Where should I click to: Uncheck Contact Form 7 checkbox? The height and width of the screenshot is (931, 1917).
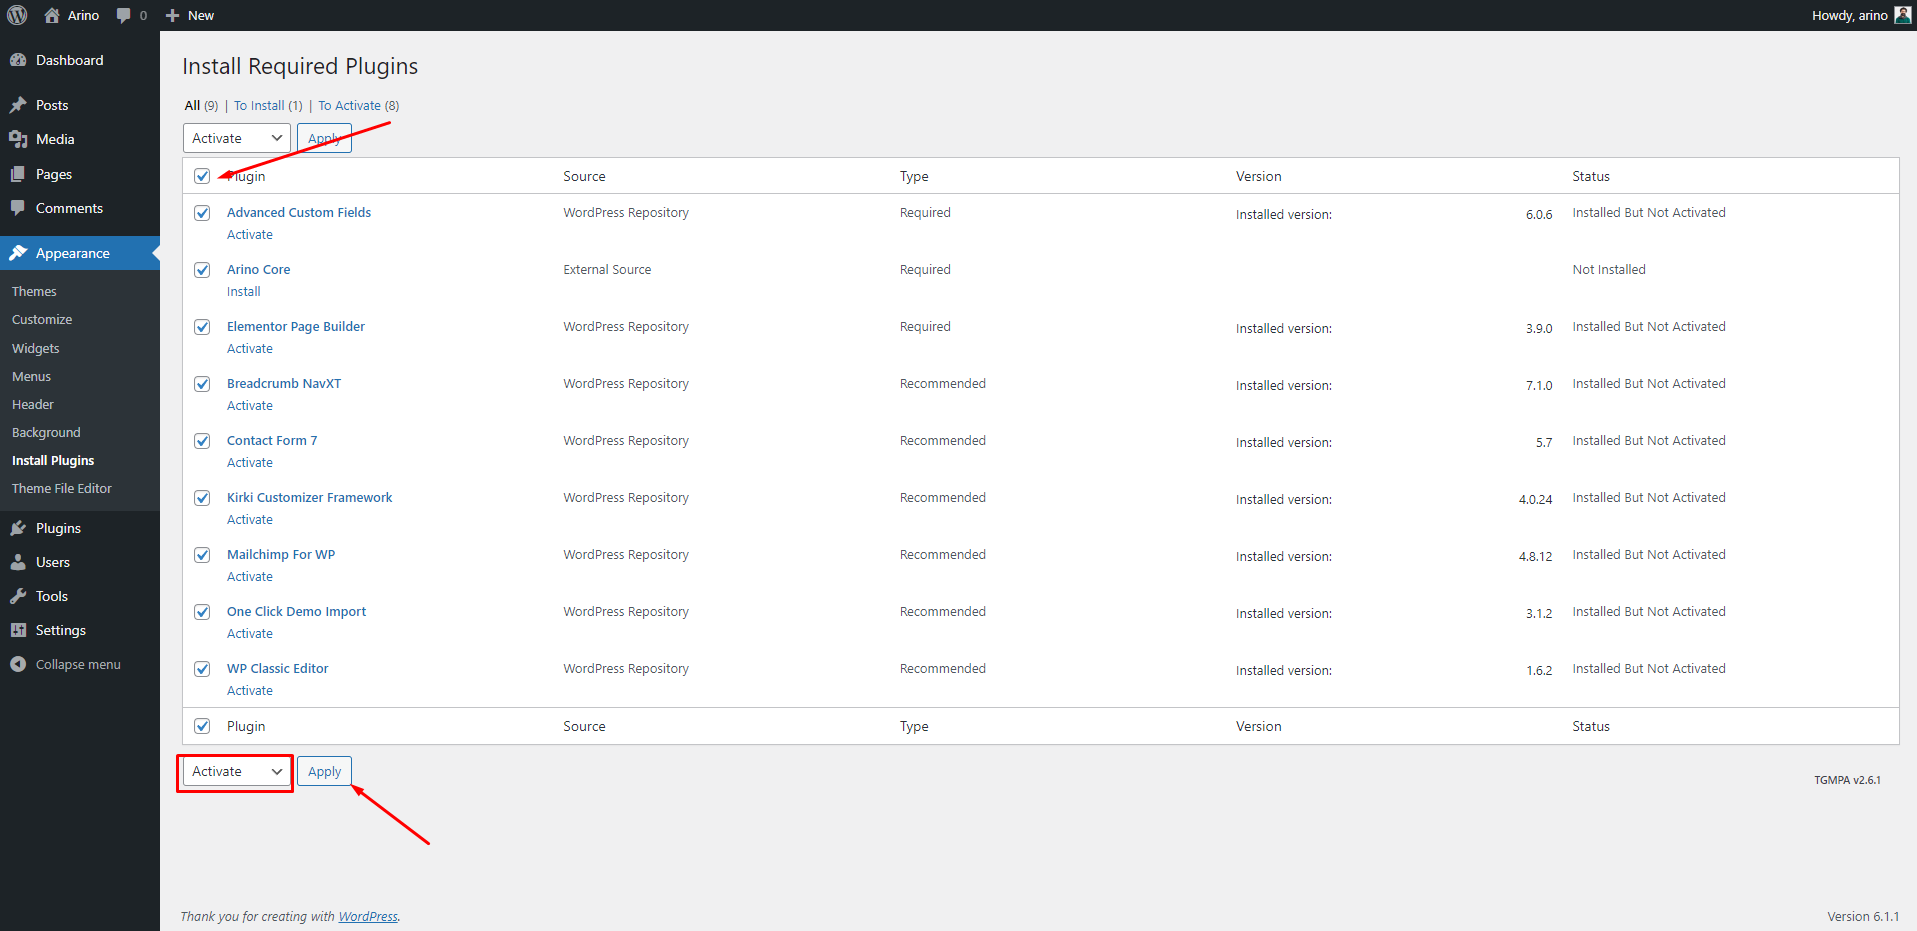(x=202, y=441)
